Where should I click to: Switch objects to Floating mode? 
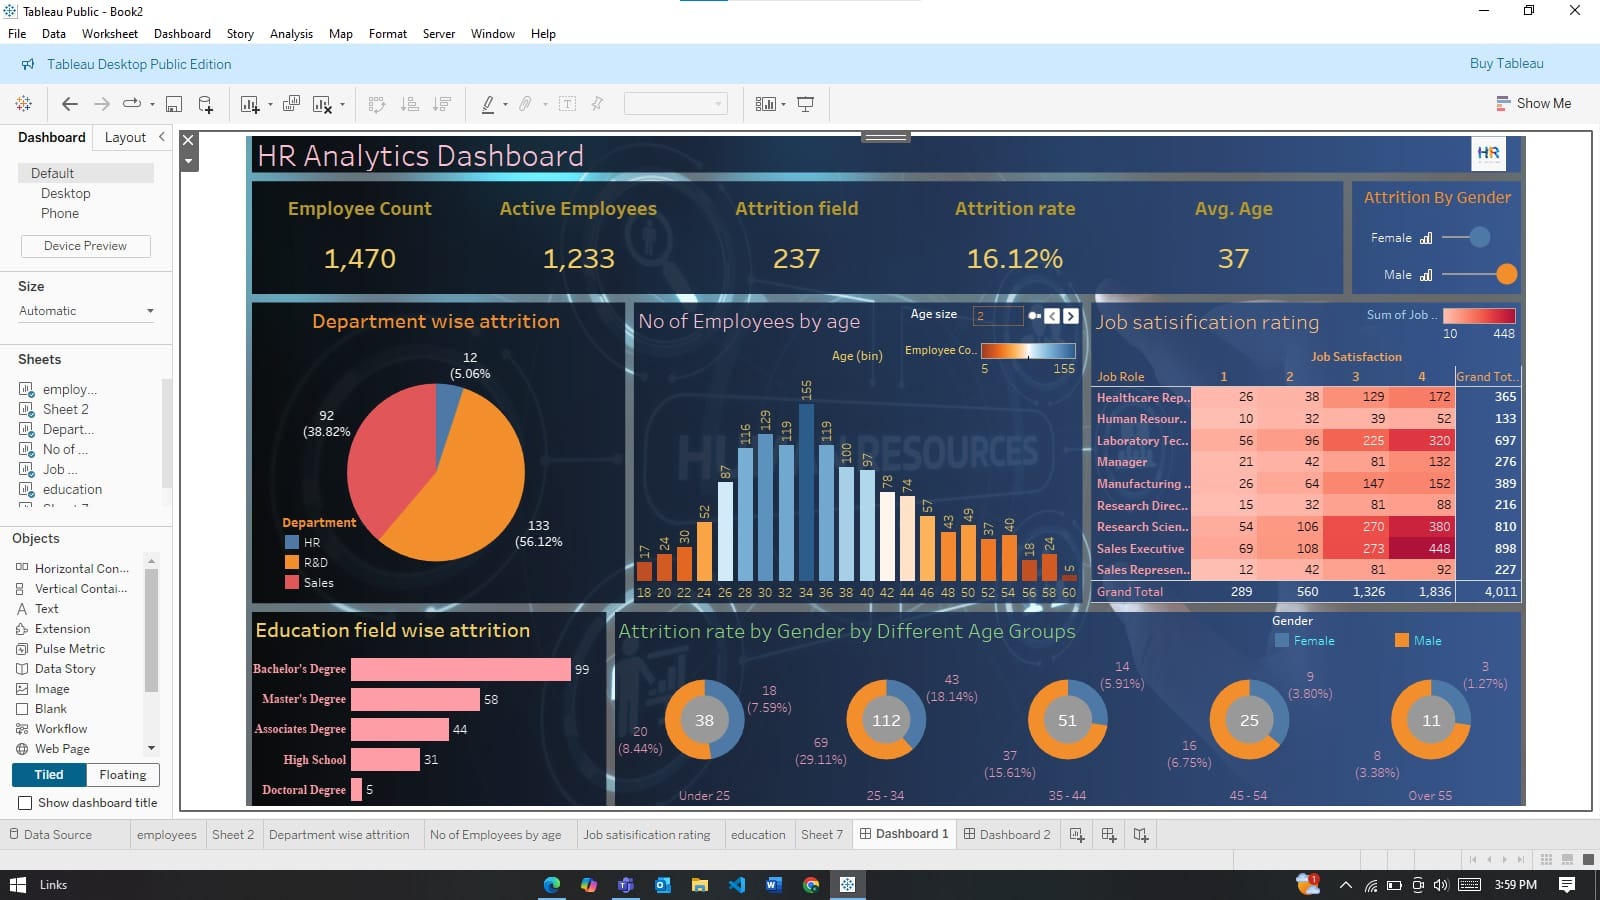click(x=122, y=775)
